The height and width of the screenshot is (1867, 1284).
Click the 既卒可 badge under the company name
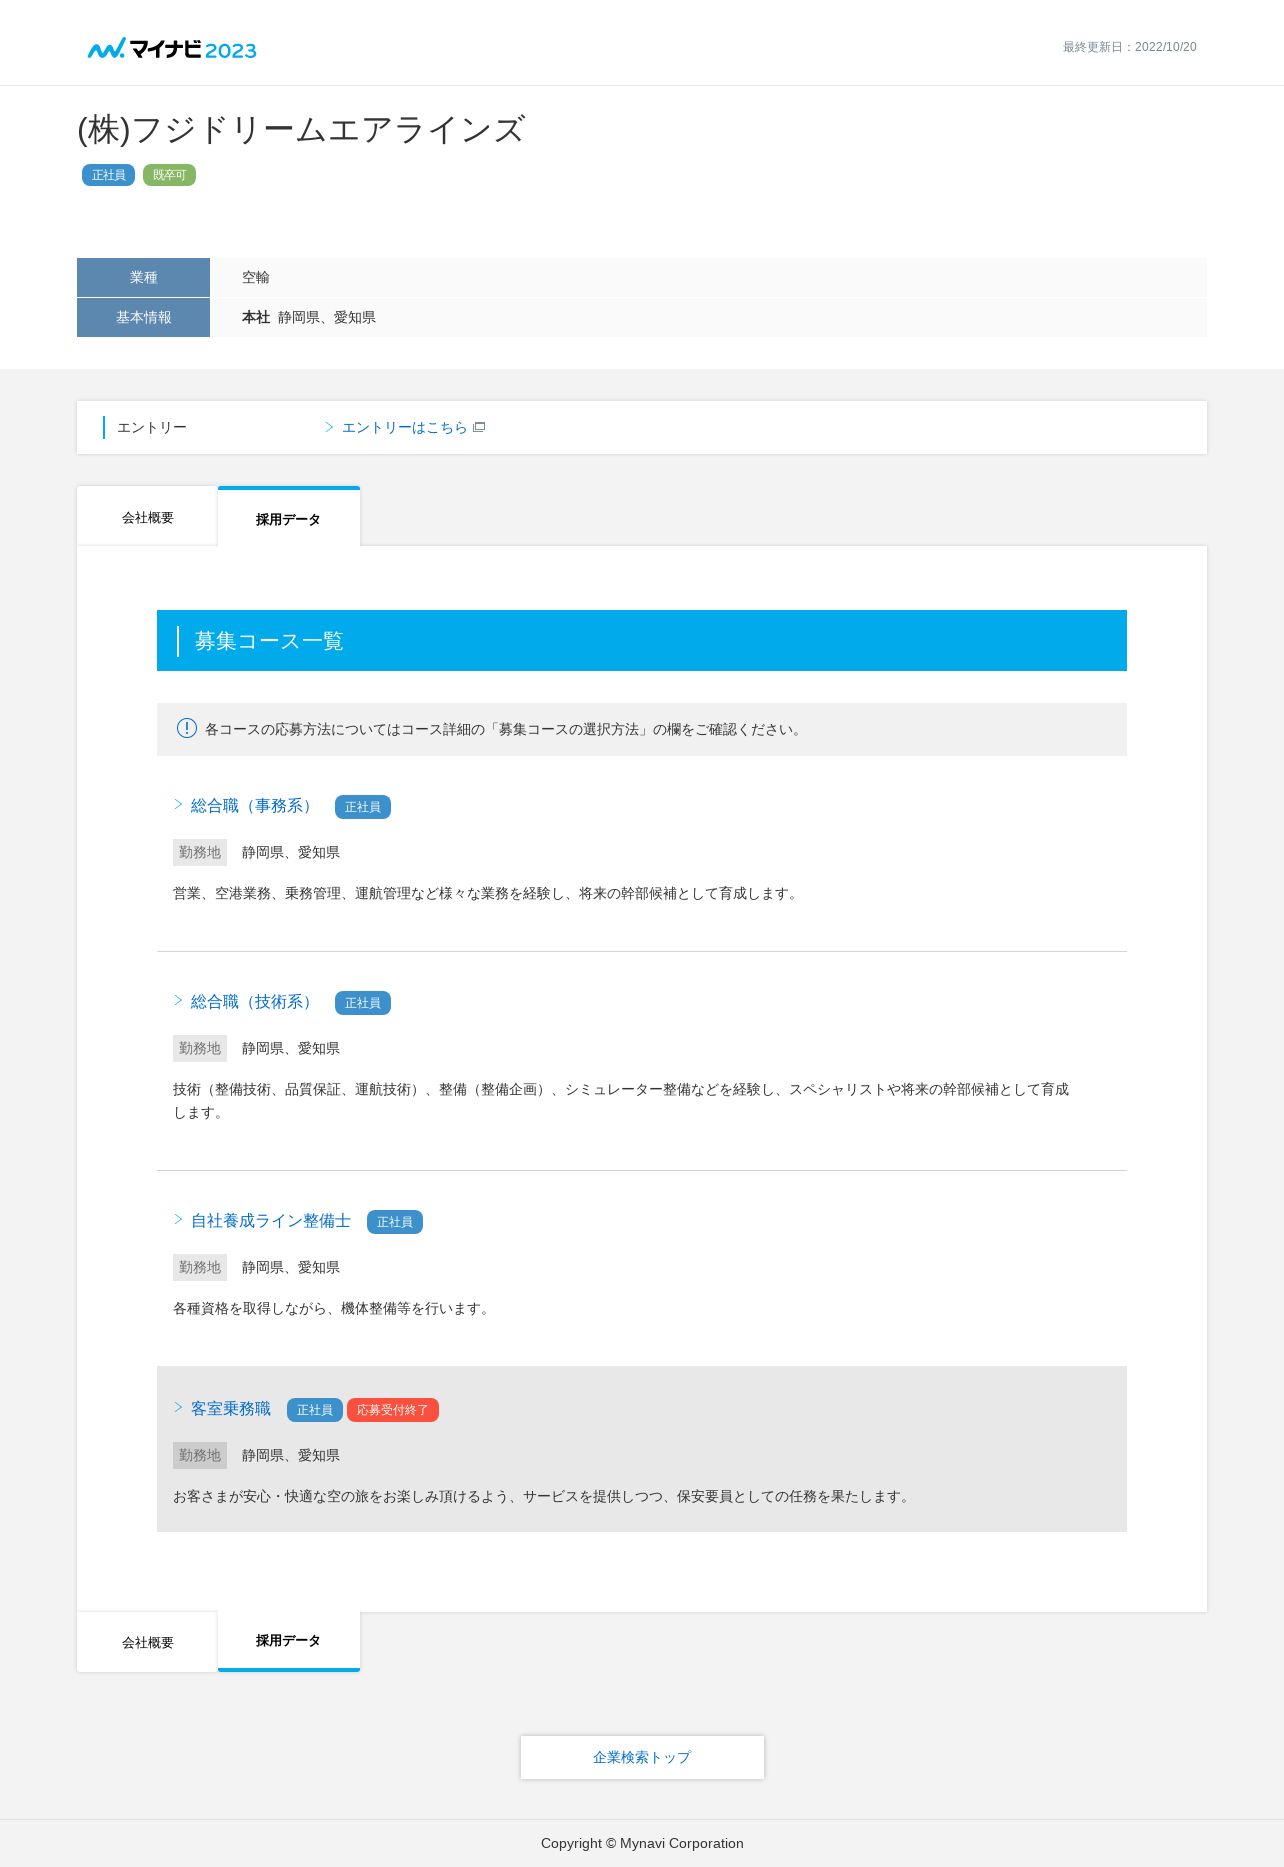click(169, 175)
